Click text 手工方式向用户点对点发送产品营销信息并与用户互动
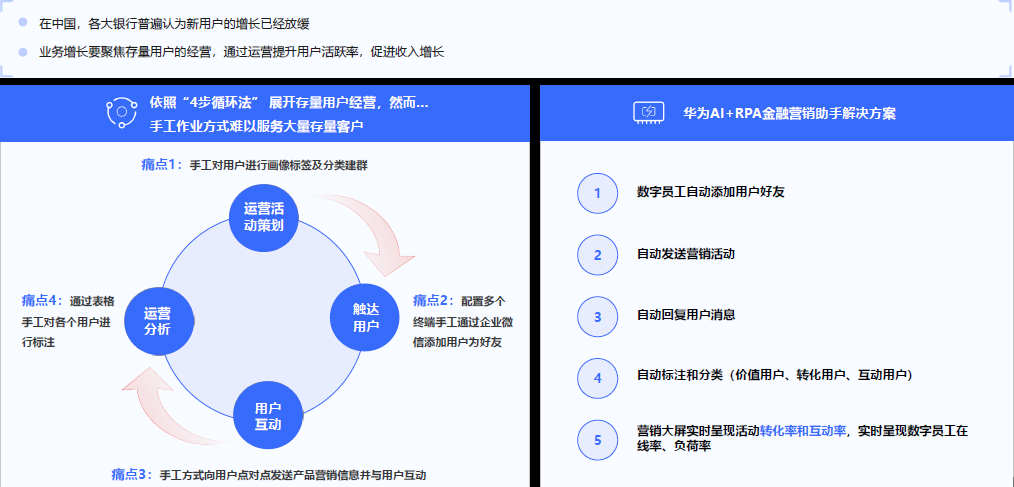The width and height of the screenshot is (1014, 487). coord(293,475)
